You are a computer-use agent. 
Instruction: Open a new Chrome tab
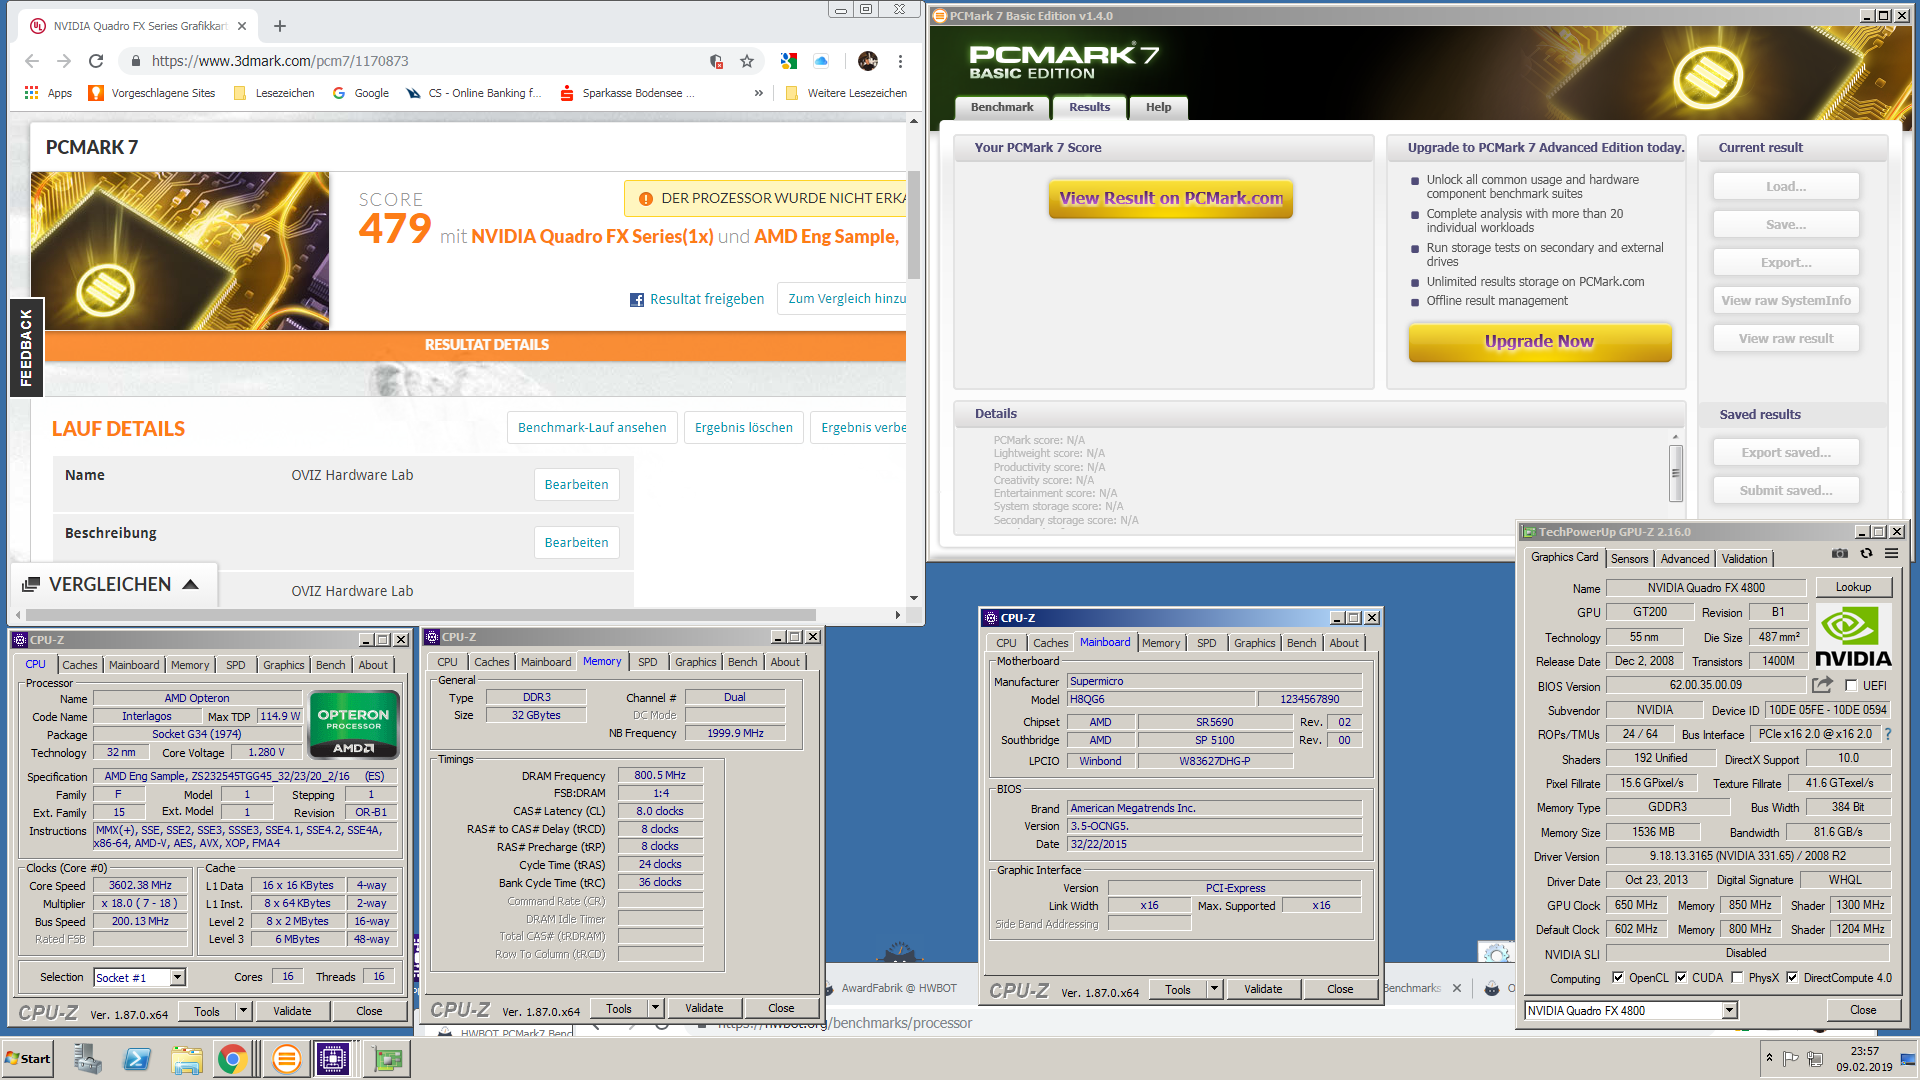(x=280, y=26)
